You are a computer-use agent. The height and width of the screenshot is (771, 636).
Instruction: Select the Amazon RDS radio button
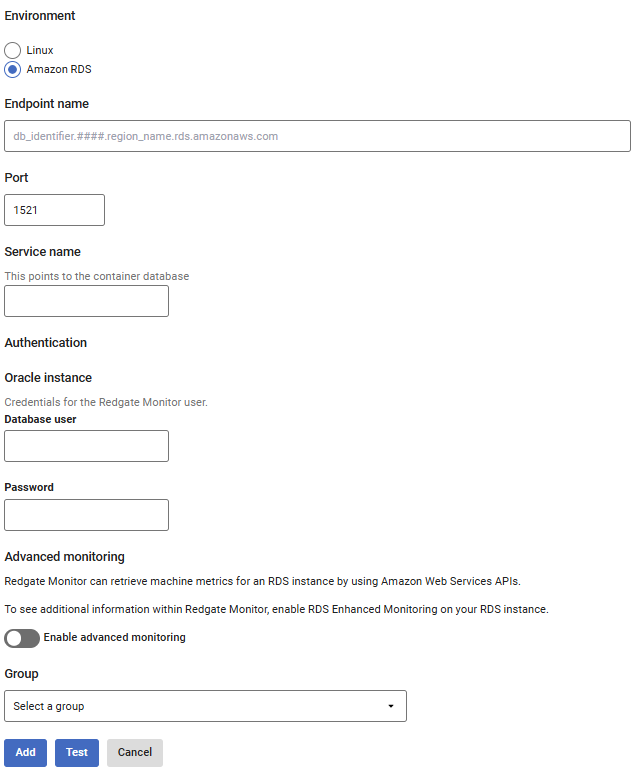[x=13, y=70]
